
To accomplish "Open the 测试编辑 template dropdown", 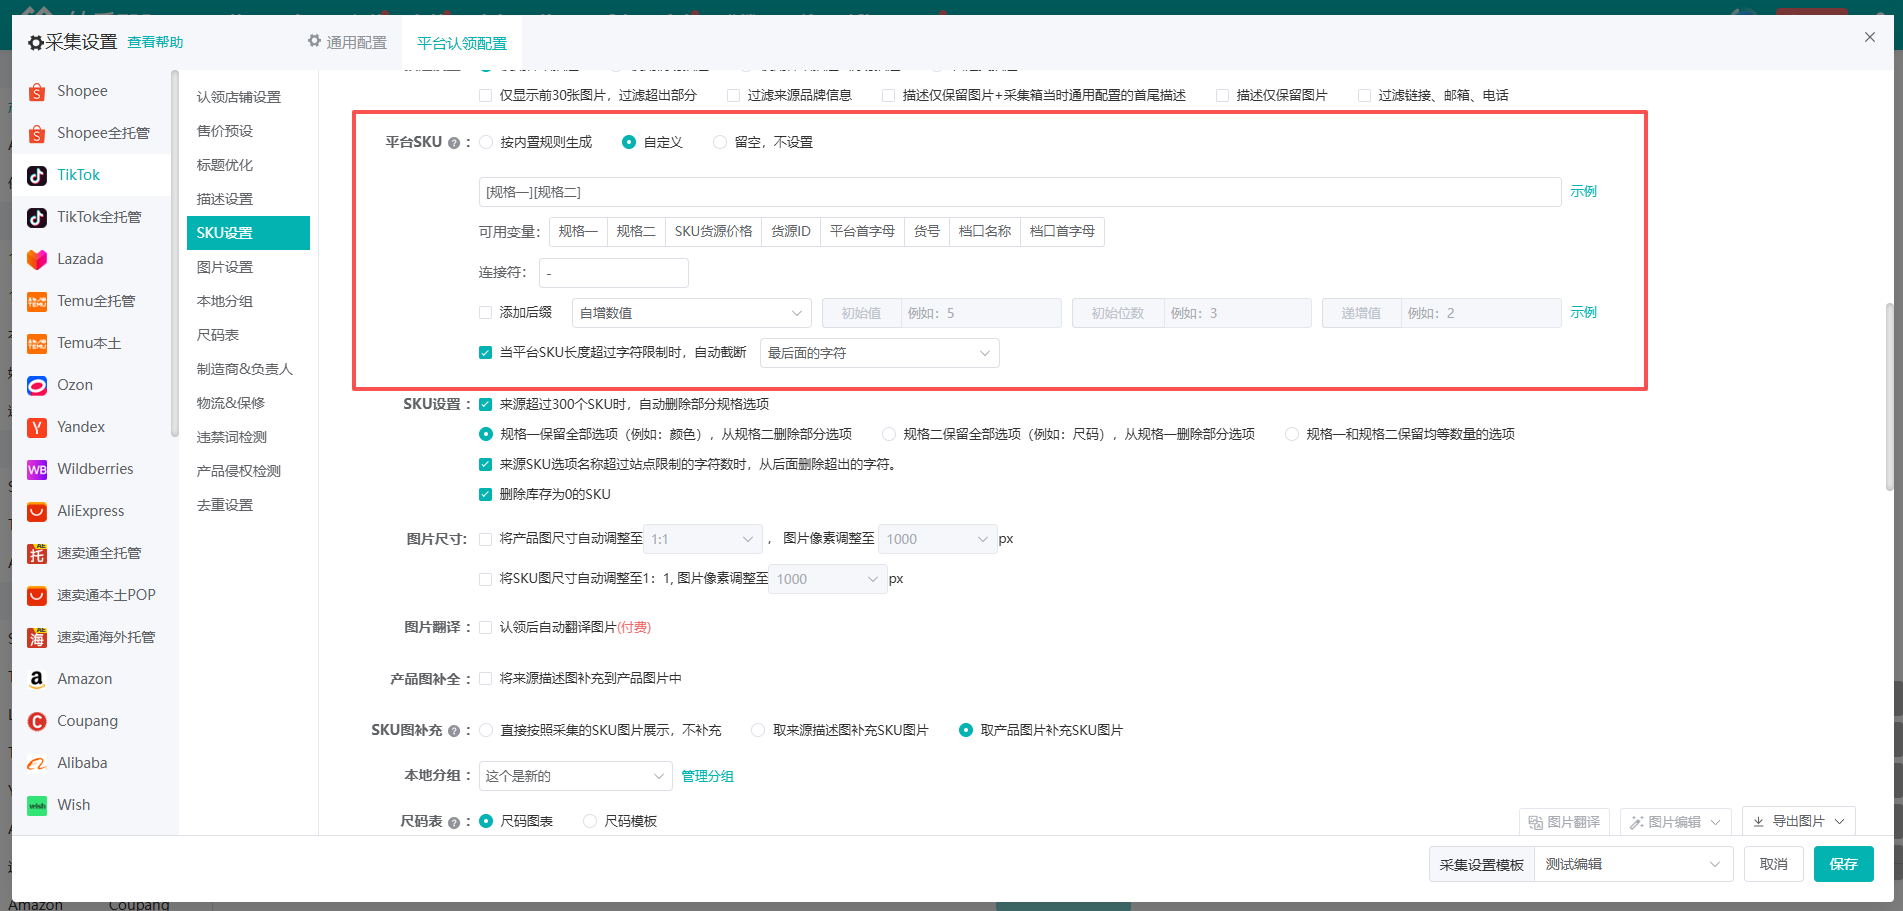I will (x=1633, y=864).
